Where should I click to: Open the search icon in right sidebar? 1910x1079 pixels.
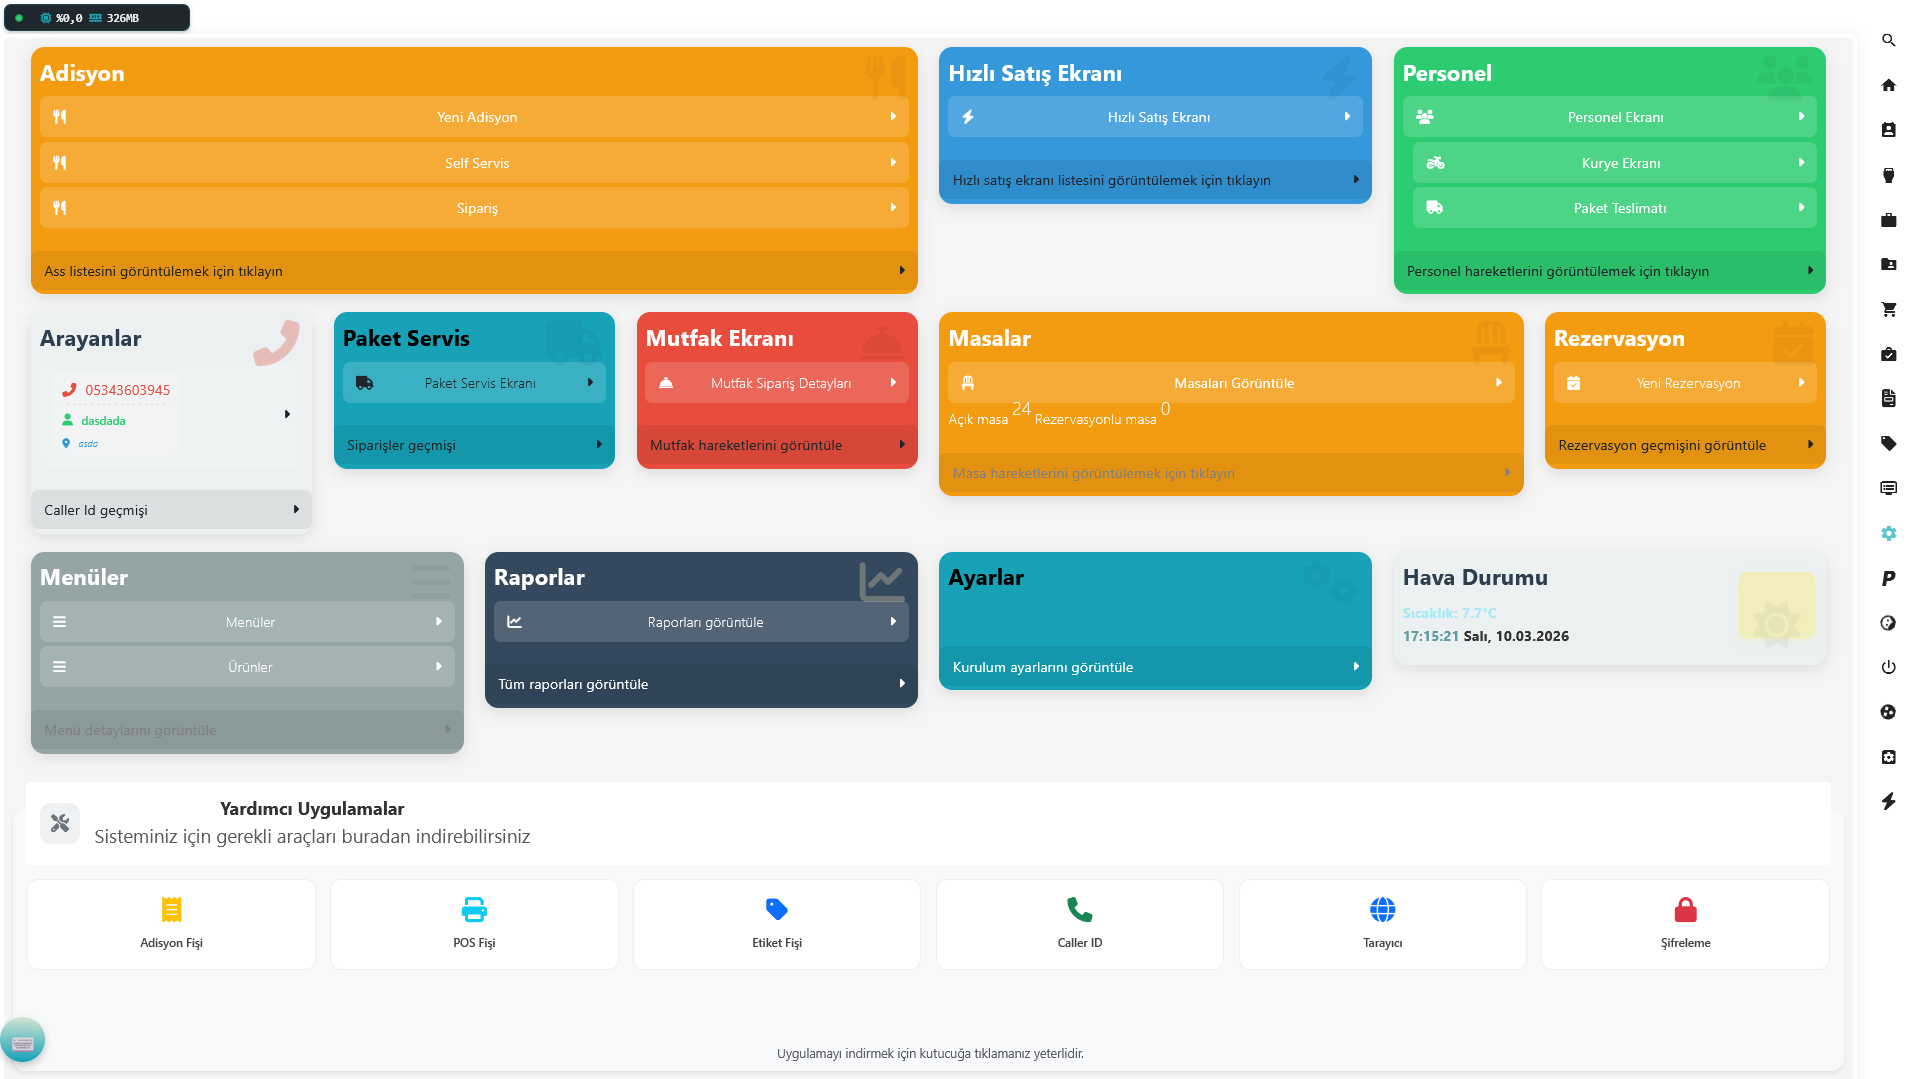pyautogui.click(x=1888, y=41)
